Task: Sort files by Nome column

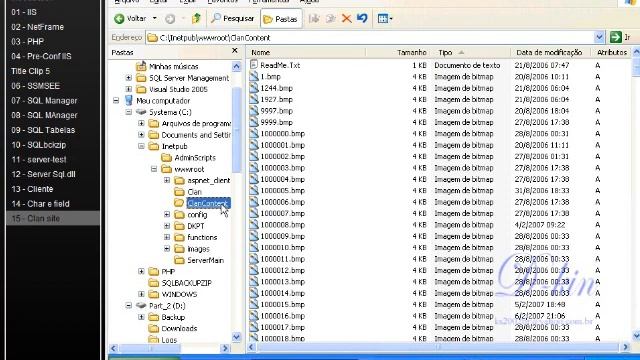Action: coord(306,52)
